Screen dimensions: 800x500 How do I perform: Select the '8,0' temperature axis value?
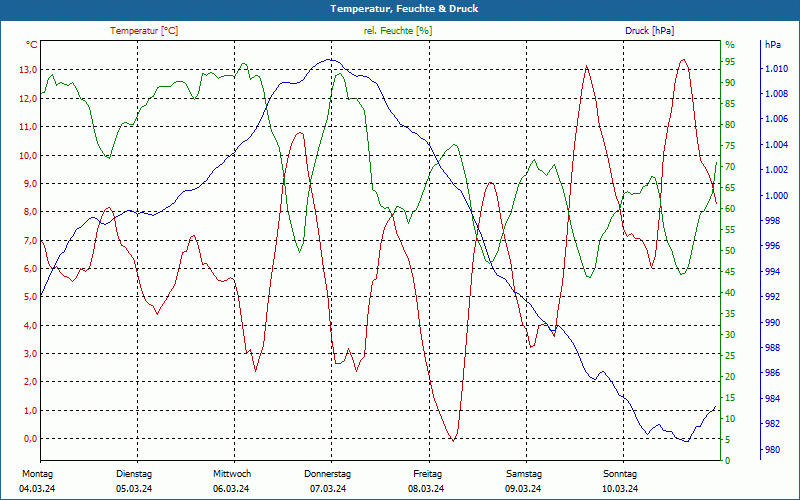30,212
